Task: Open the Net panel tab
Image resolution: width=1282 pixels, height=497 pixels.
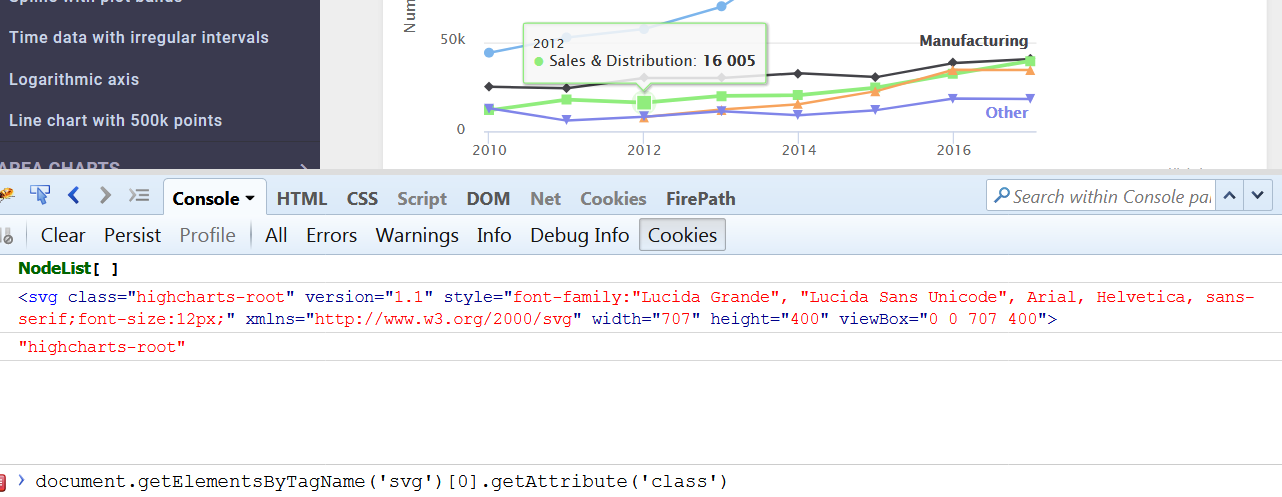Action: (546, 199)
